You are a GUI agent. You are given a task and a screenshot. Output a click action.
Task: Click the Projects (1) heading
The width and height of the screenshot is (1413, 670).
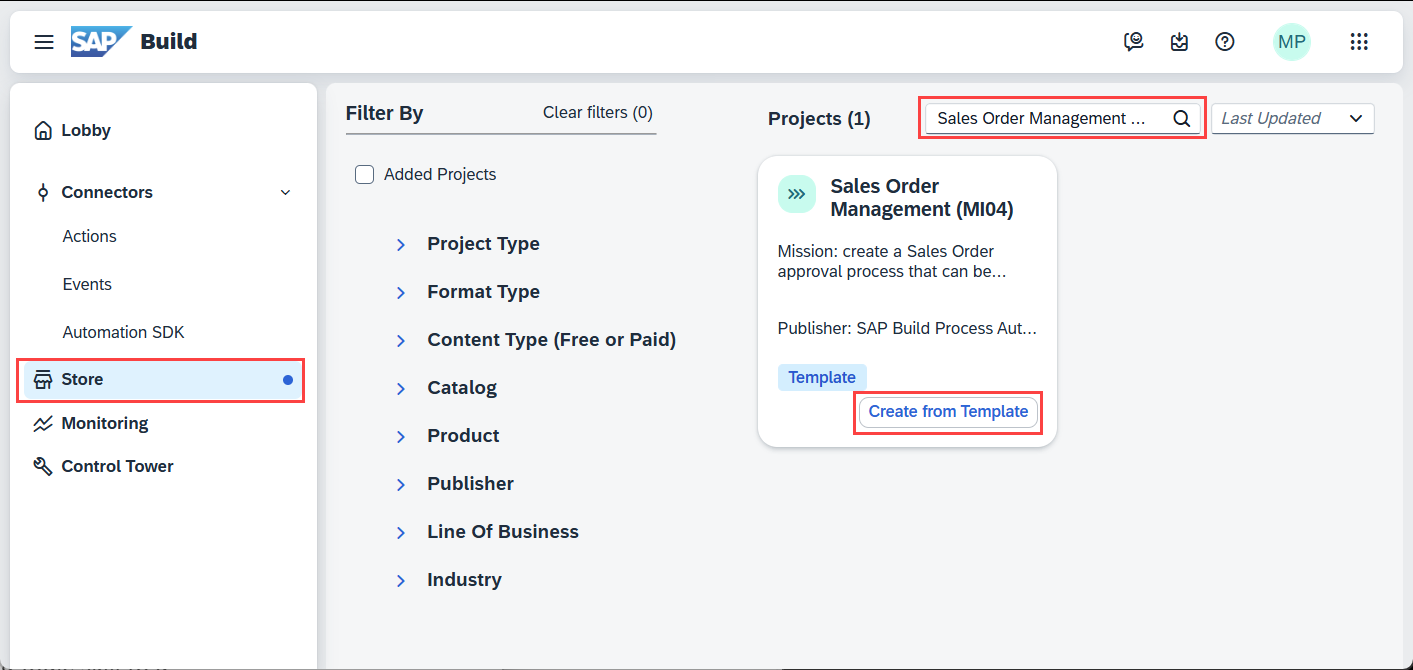[x=819, y=119]
